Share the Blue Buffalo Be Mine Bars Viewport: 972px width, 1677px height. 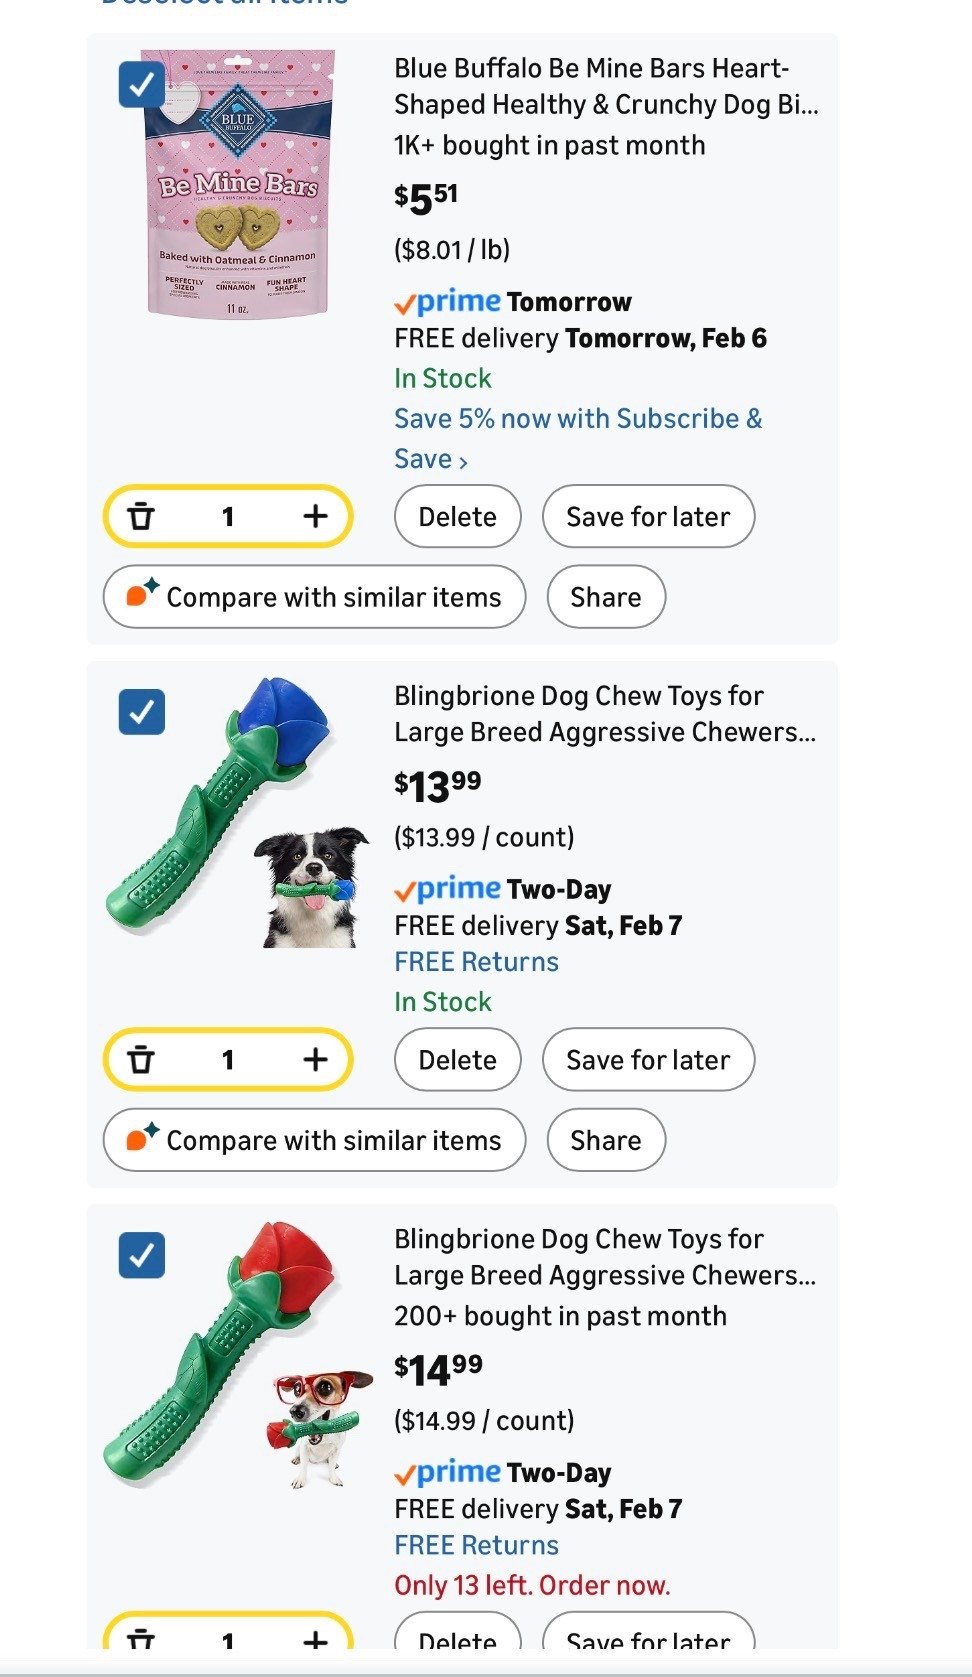click(x=605, y=597)
